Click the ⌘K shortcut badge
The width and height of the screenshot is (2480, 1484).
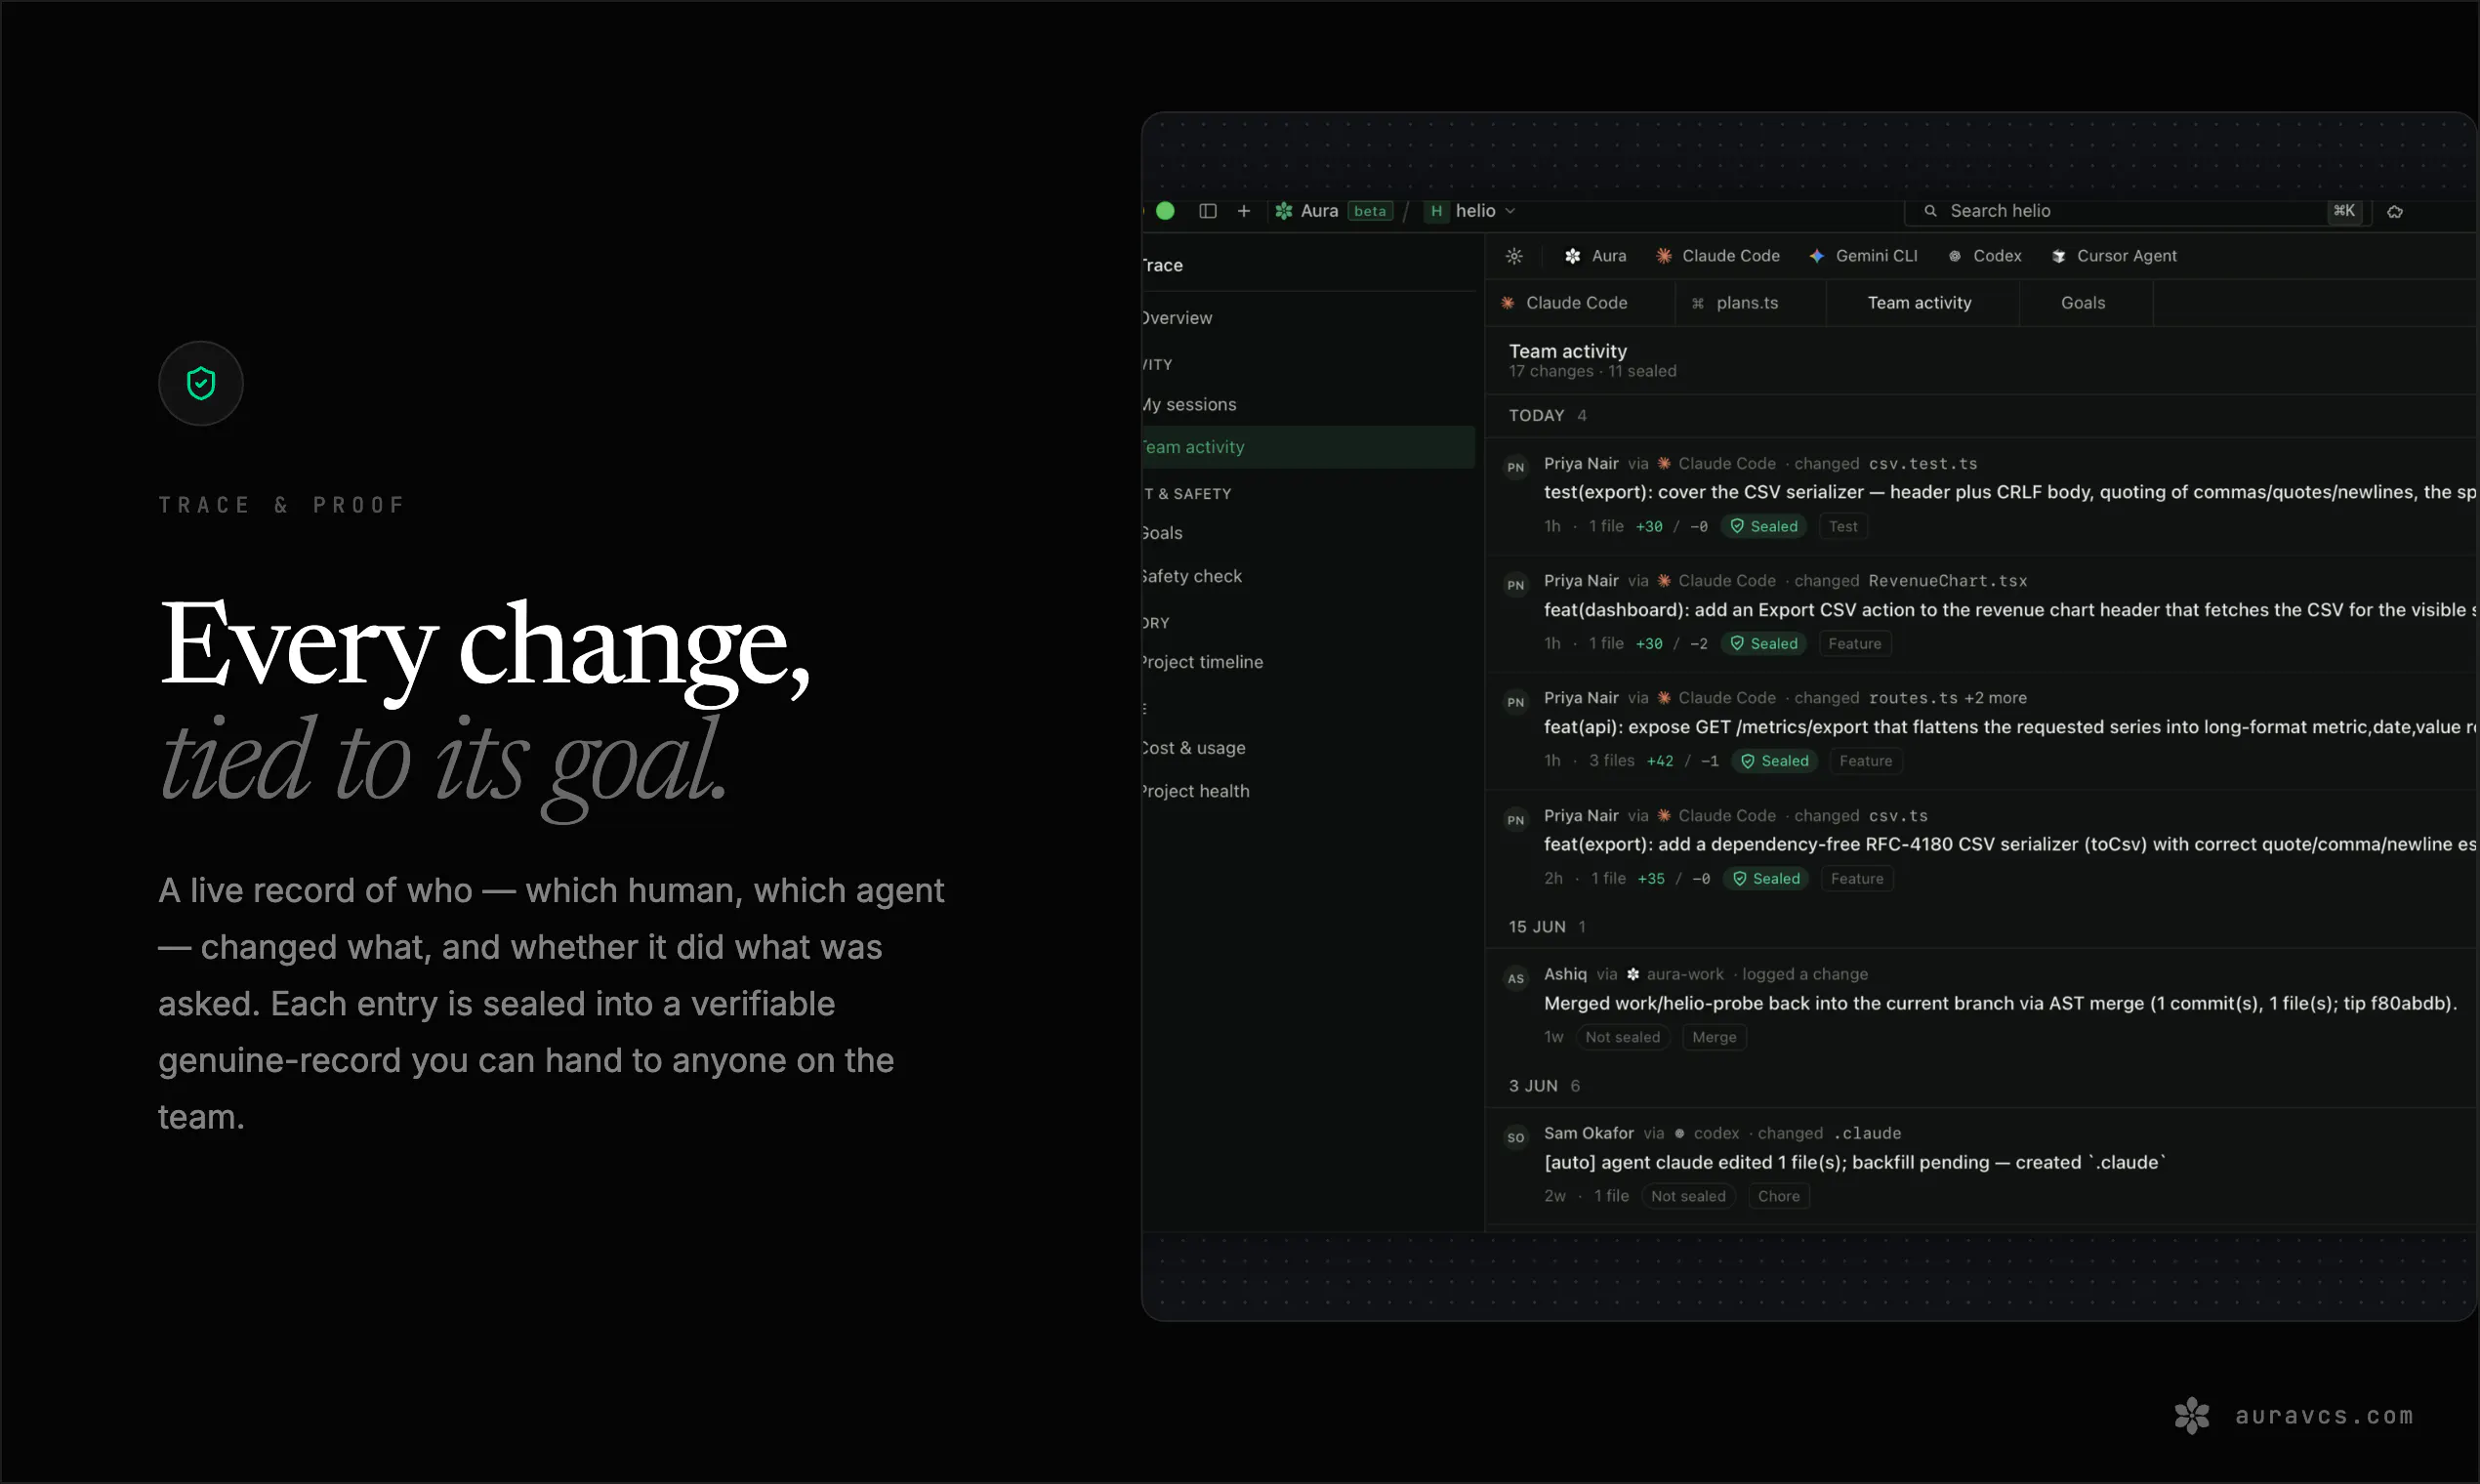point(2344,211)
